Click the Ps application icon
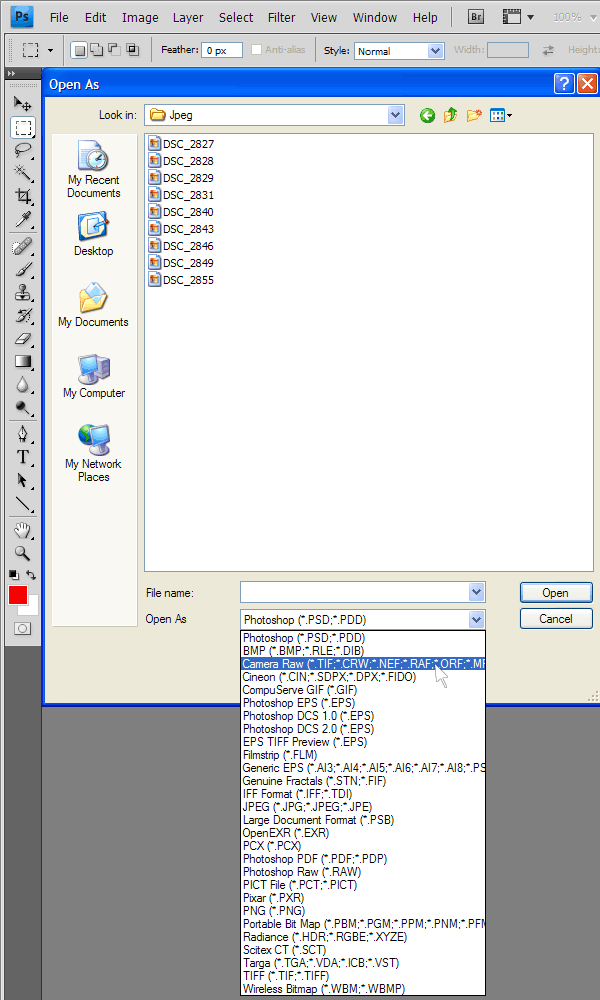 22,16
